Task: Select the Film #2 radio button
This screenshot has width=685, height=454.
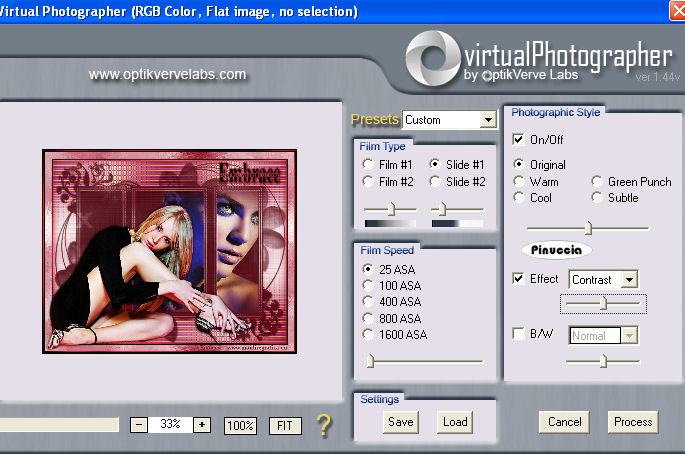Action: pyautogui.click(x=368, y=181)
